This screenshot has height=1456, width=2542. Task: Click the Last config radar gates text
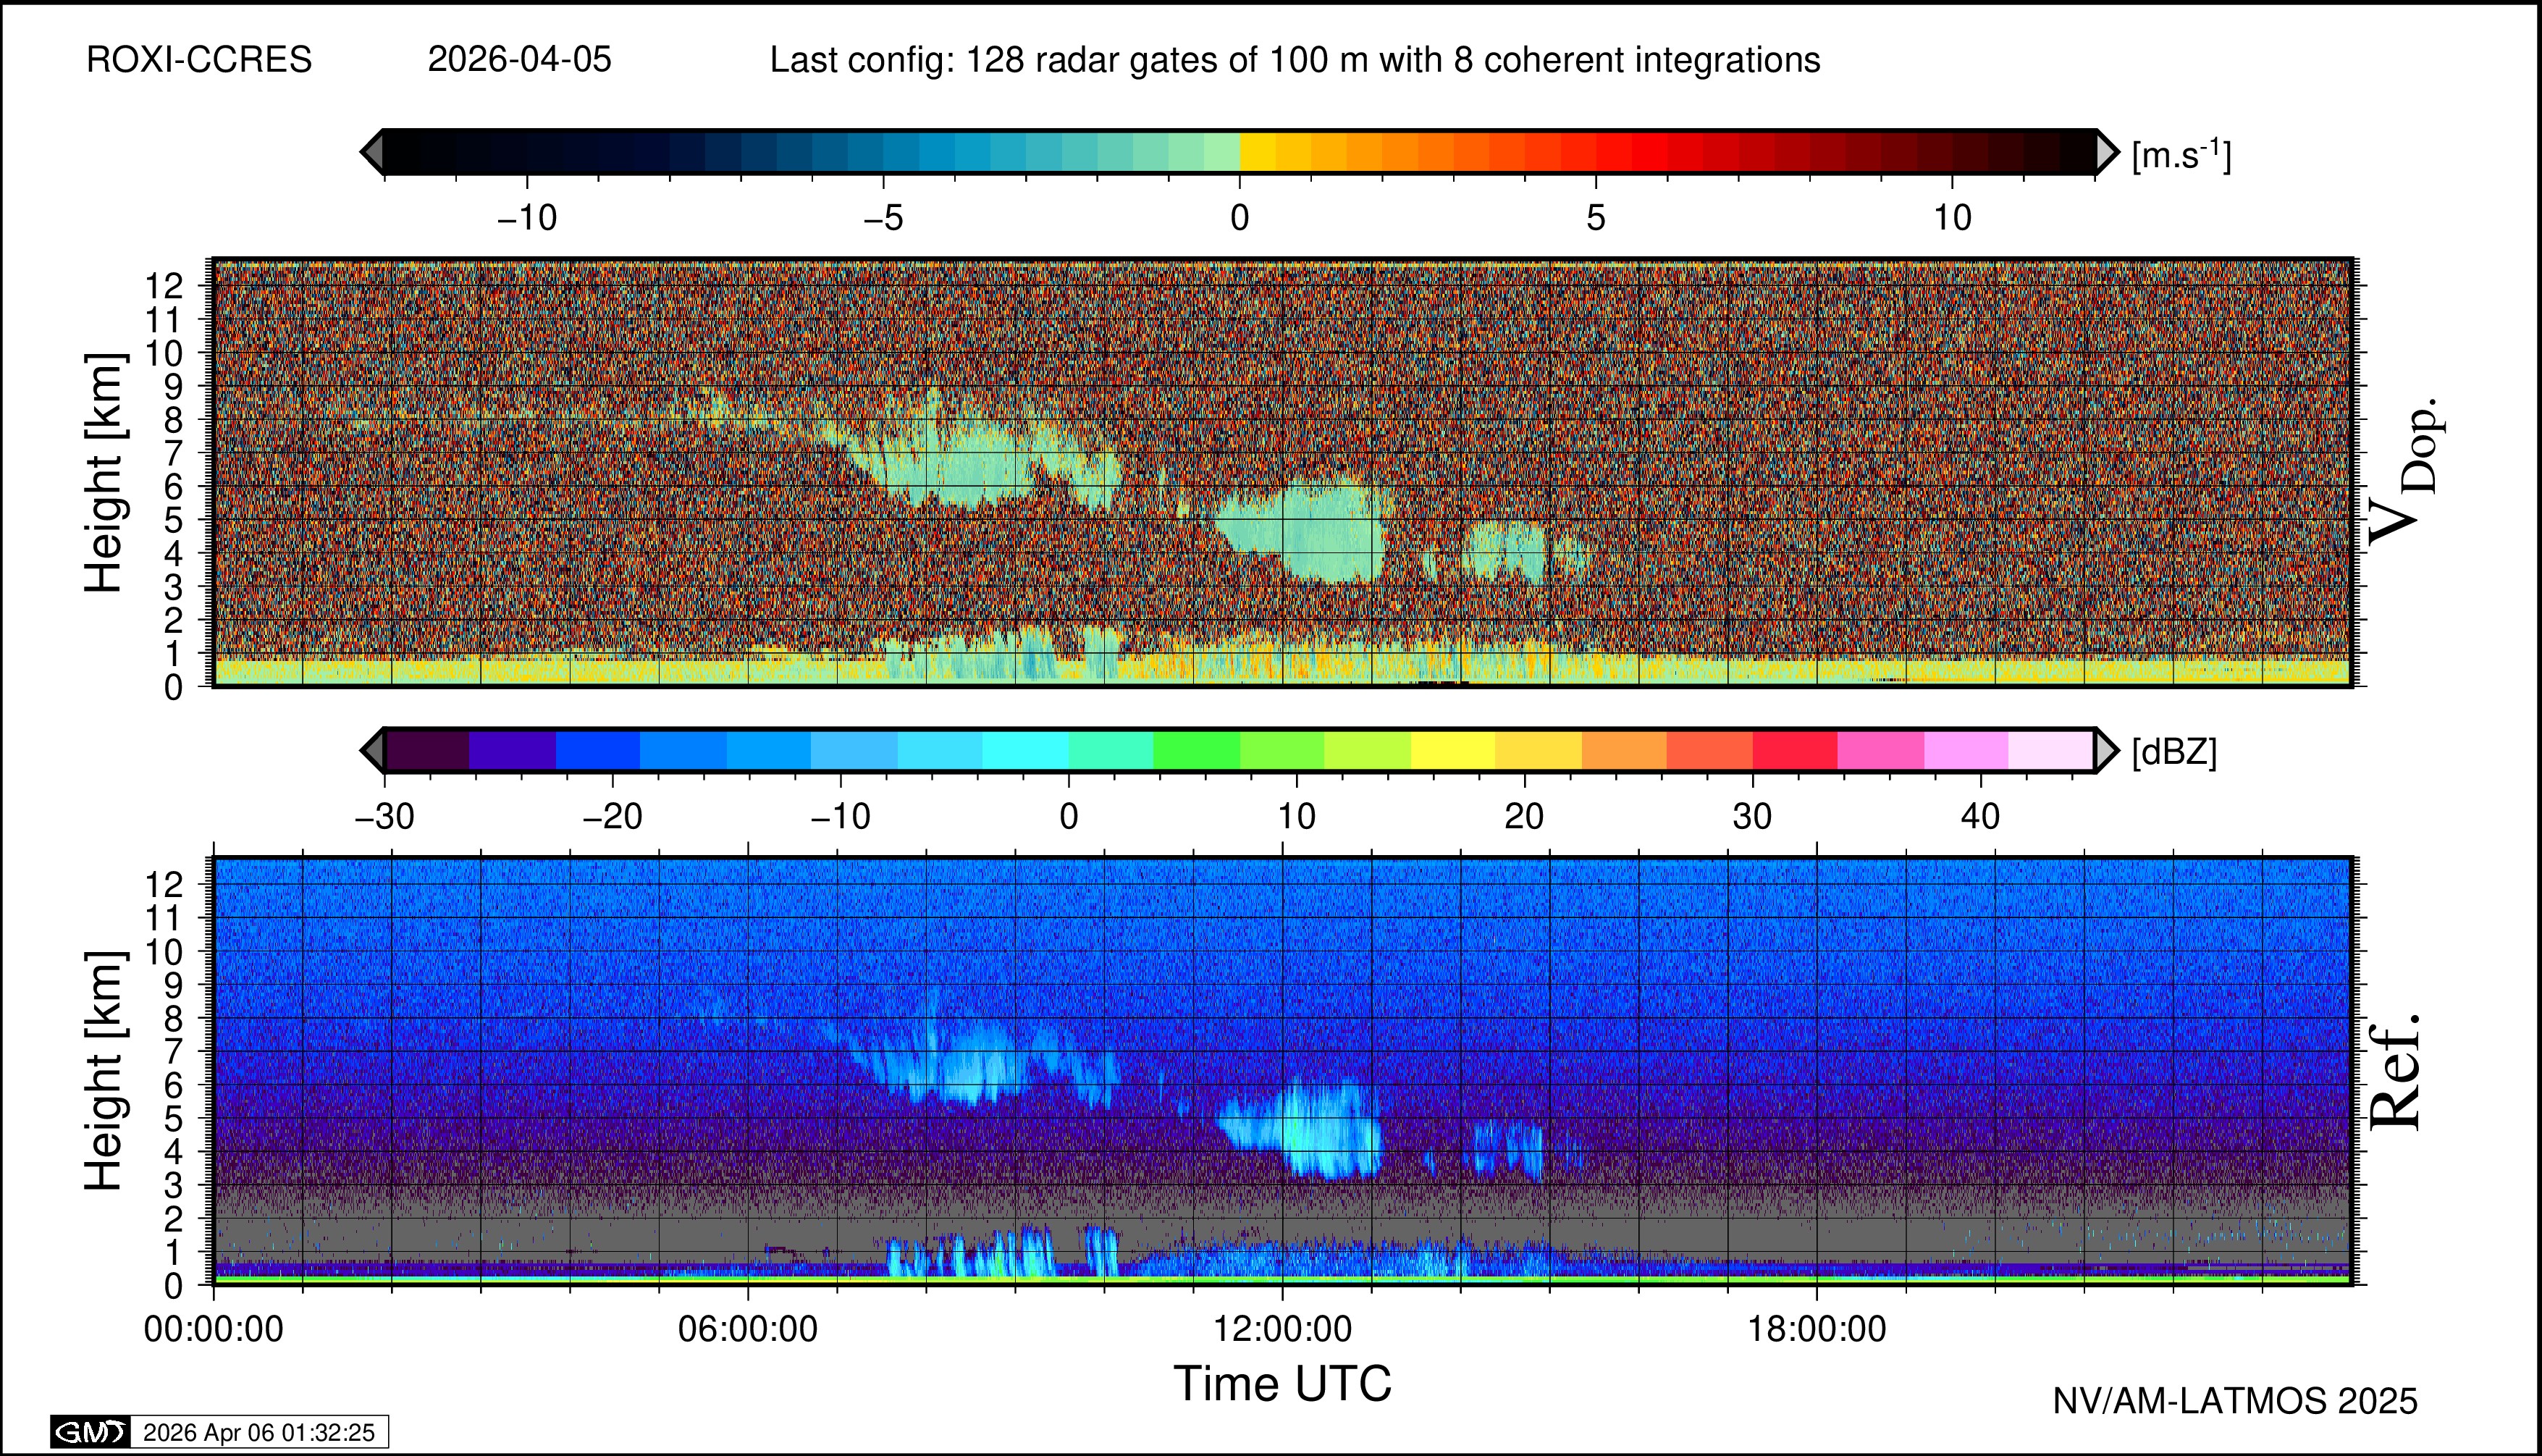point(1294,60)
